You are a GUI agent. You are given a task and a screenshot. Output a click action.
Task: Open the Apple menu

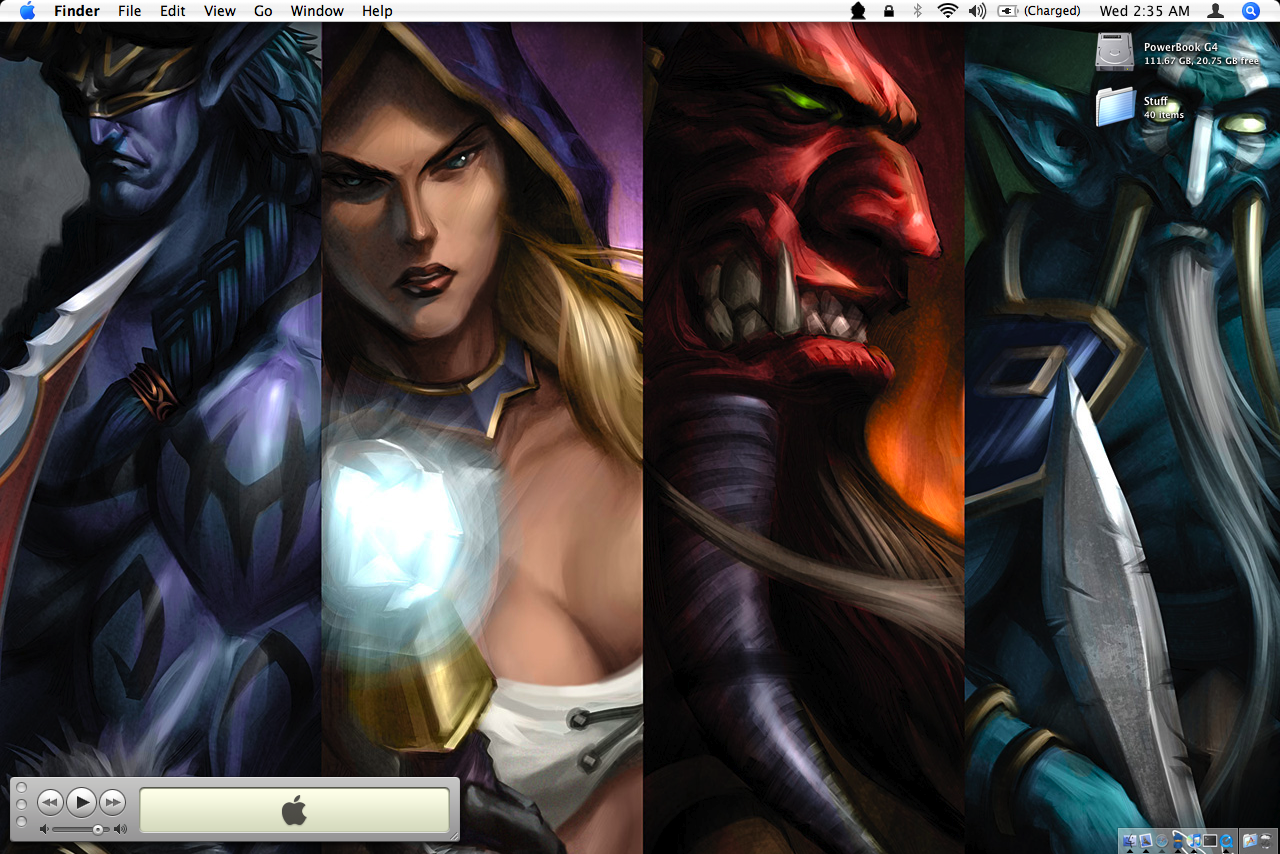(x=27, y=11)
